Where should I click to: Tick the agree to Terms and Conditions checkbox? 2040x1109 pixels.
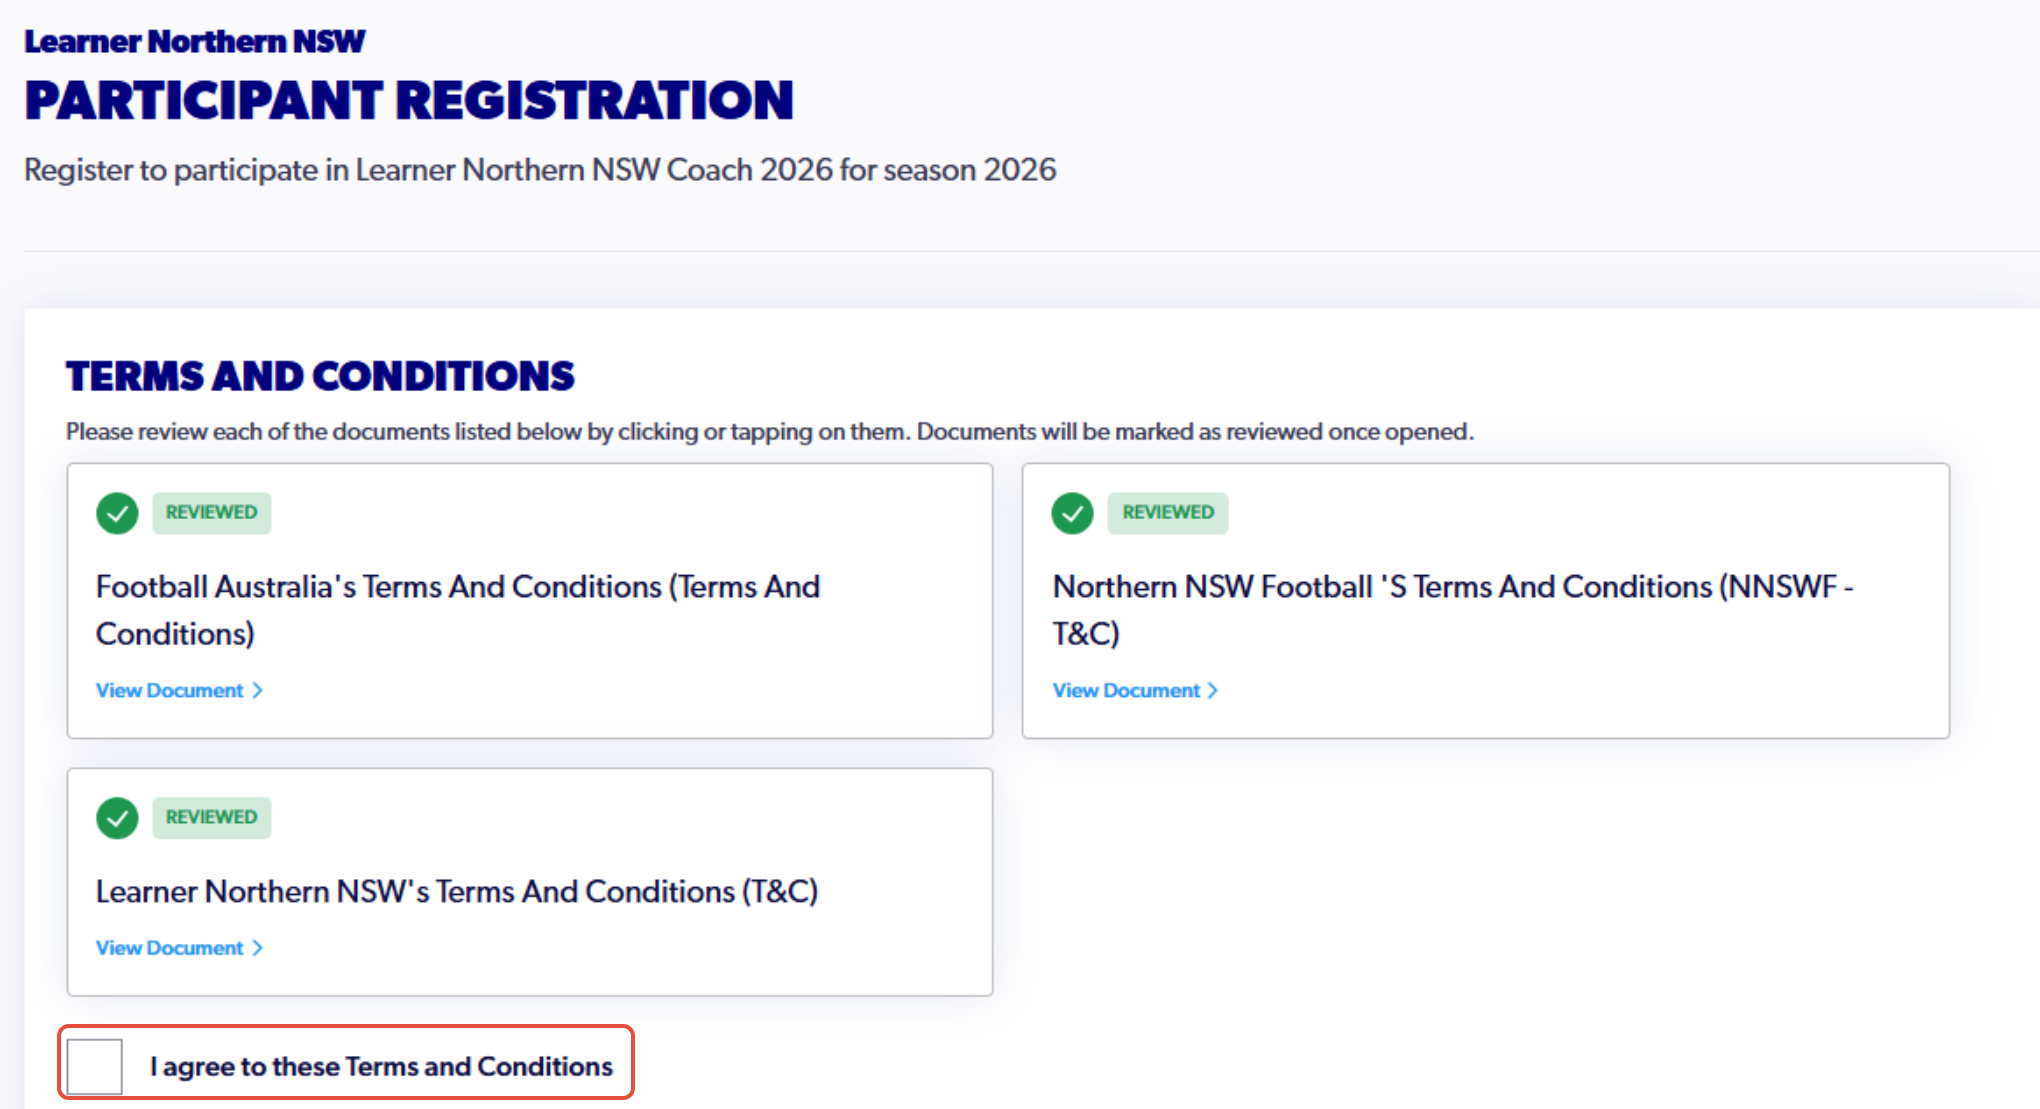point(95,1066)
